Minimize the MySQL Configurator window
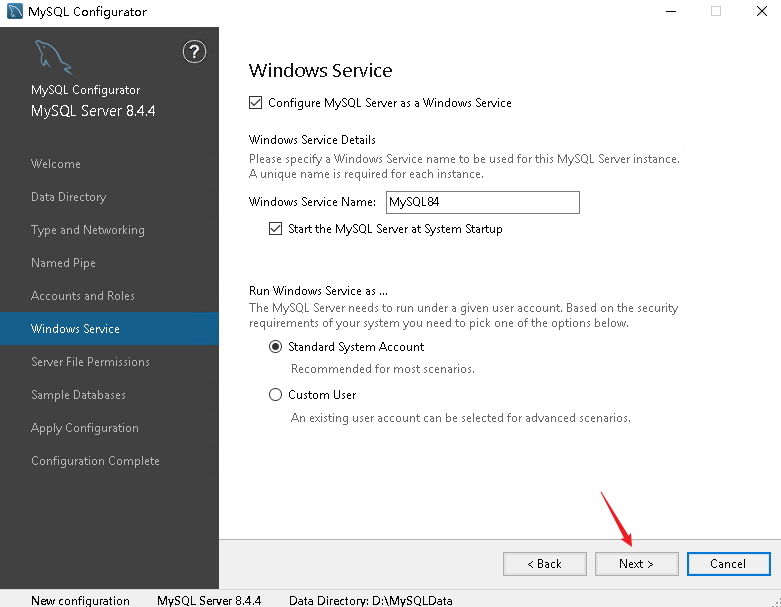 671,11
